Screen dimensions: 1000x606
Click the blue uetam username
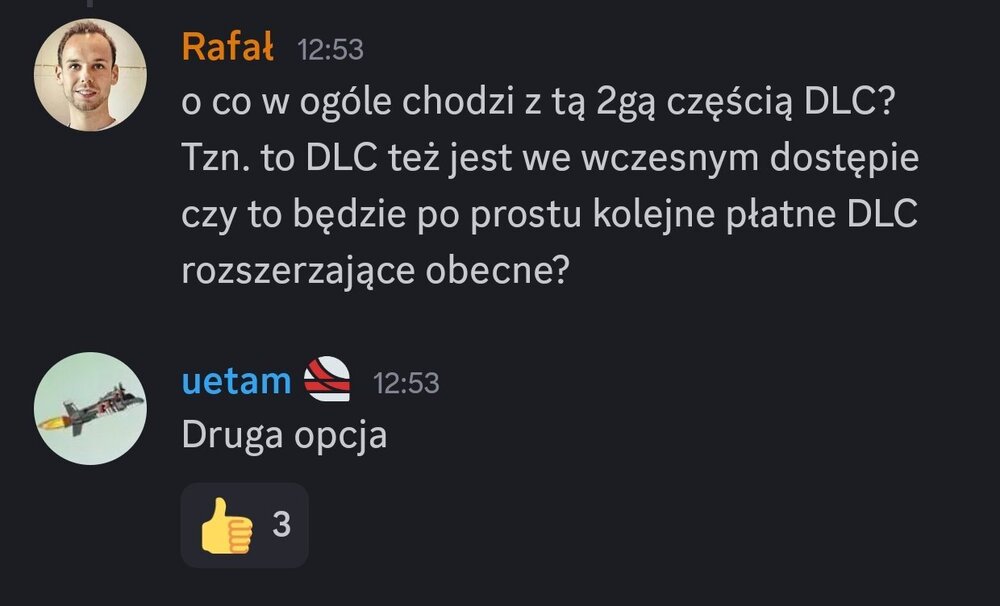pyautogui.click(x=237, y=381)
